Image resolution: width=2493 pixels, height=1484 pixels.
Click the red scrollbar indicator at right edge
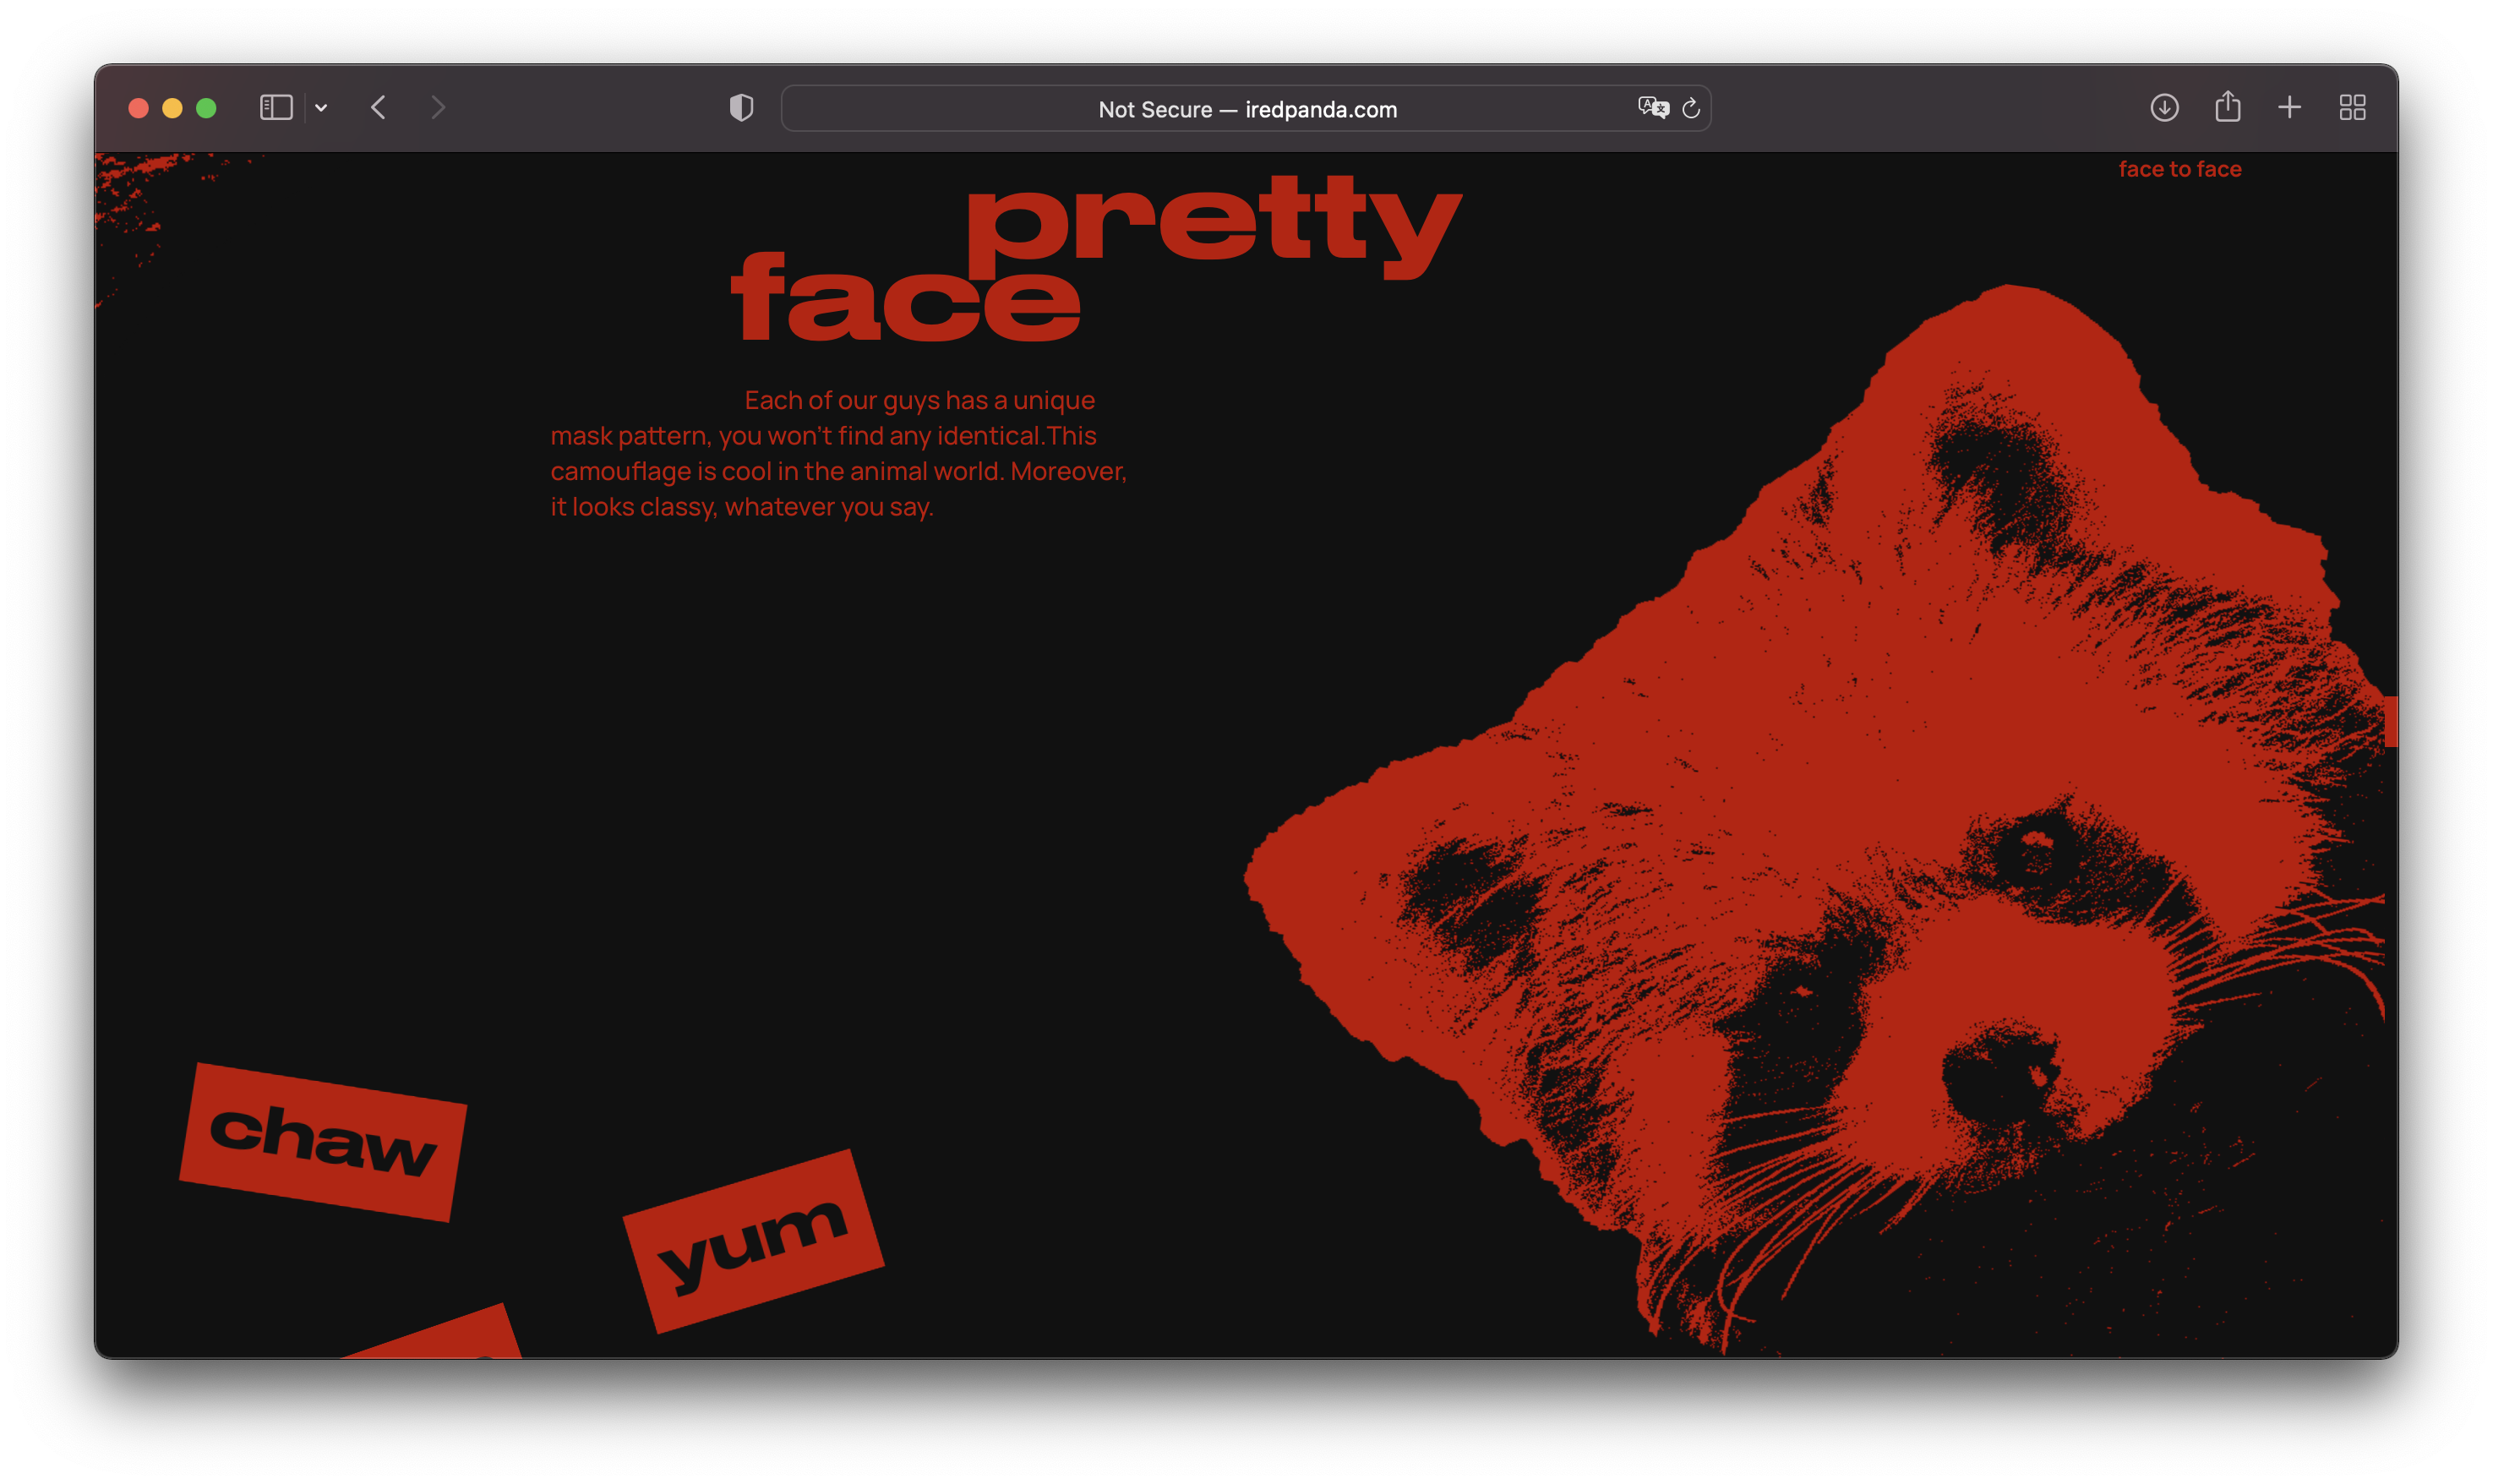[2390, 721]
